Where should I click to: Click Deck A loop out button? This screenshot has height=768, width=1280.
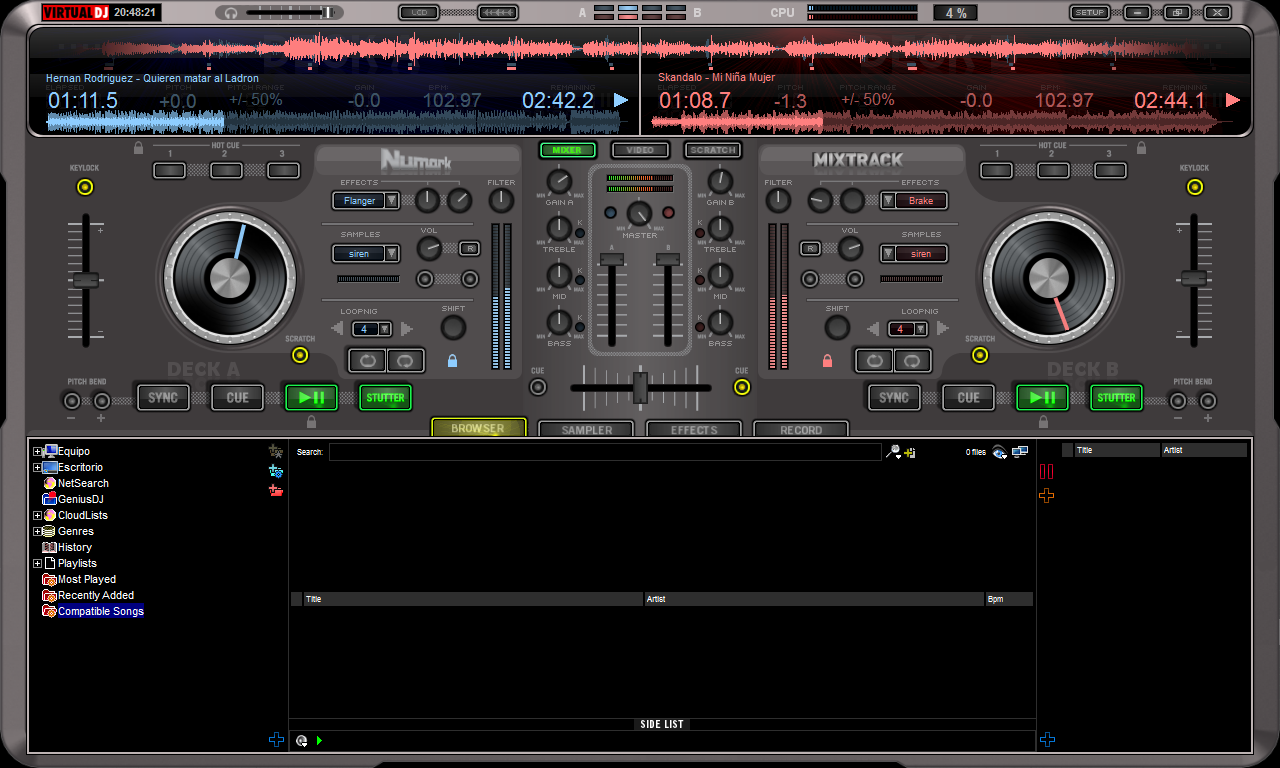(x=405, y=360)
